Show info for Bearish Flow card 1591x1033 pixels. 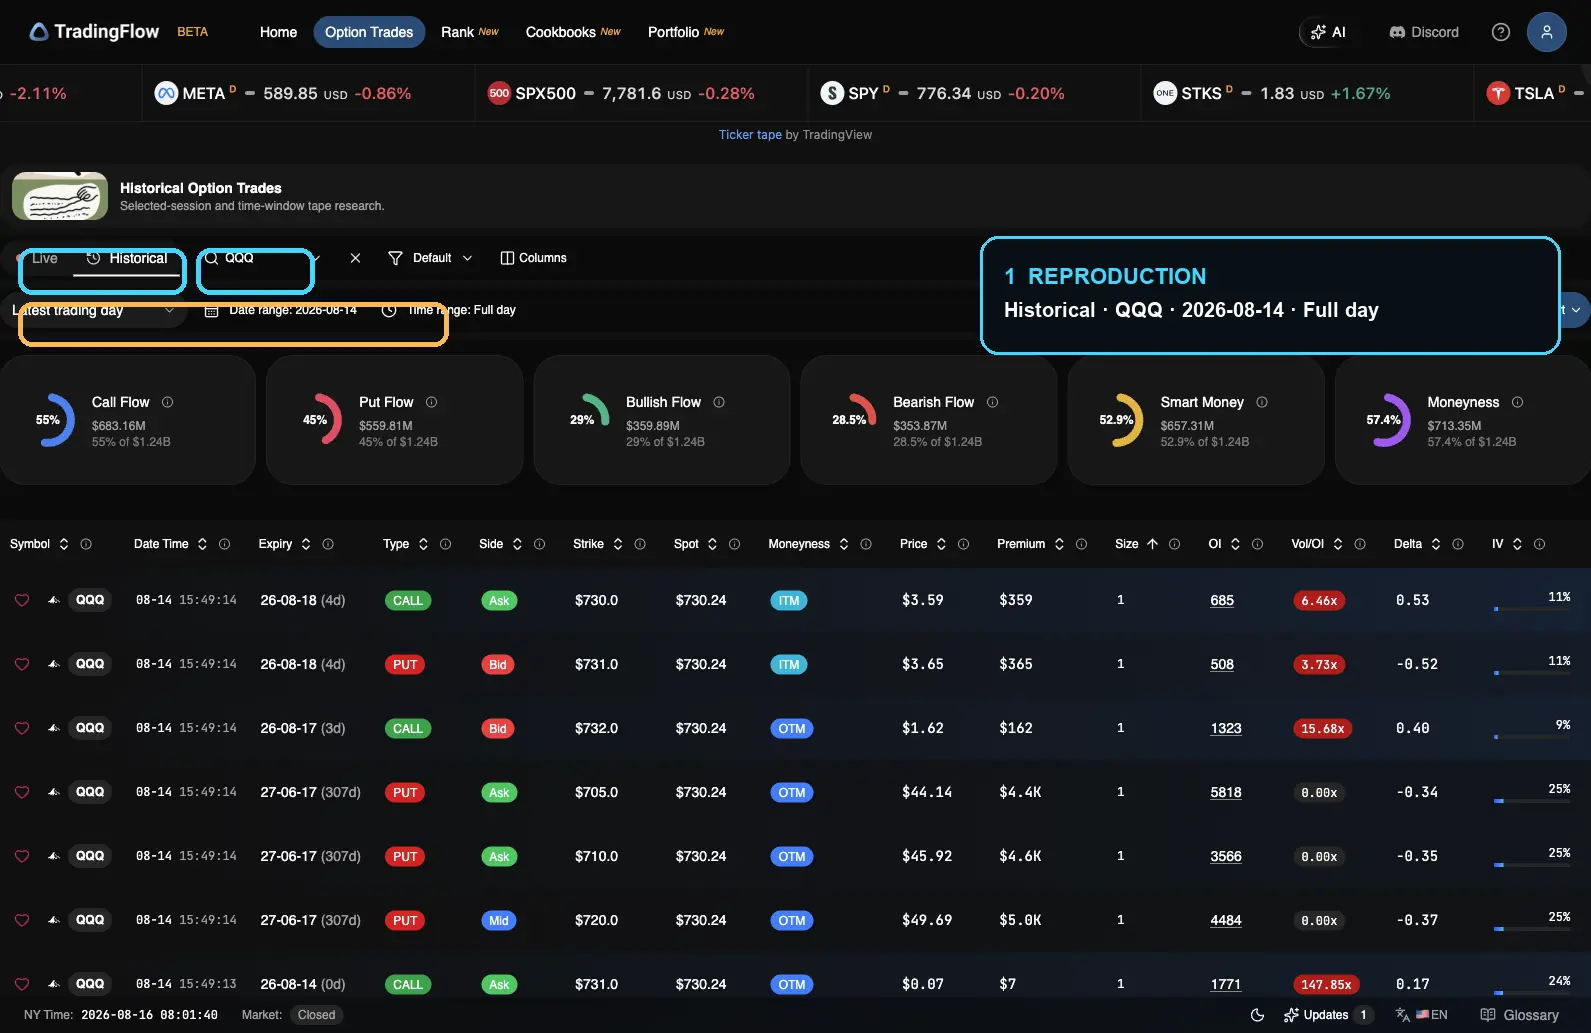pos(992,402)
